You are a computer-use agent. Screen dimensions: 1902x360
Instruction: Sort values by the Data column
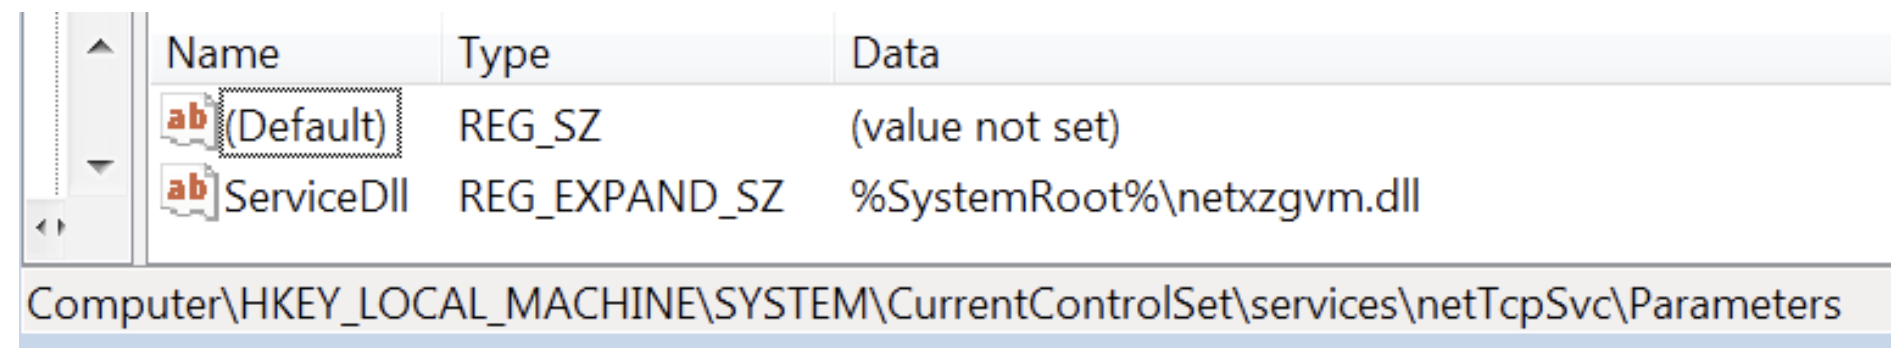point(1362,54)
